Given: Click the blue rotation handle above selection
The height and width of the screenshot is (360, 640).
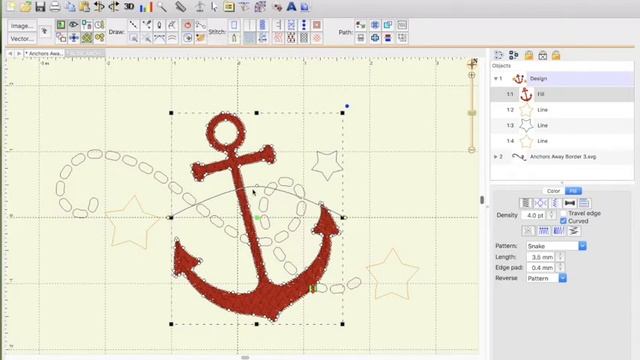Looking at the screenshot, I should pos(347,106).
